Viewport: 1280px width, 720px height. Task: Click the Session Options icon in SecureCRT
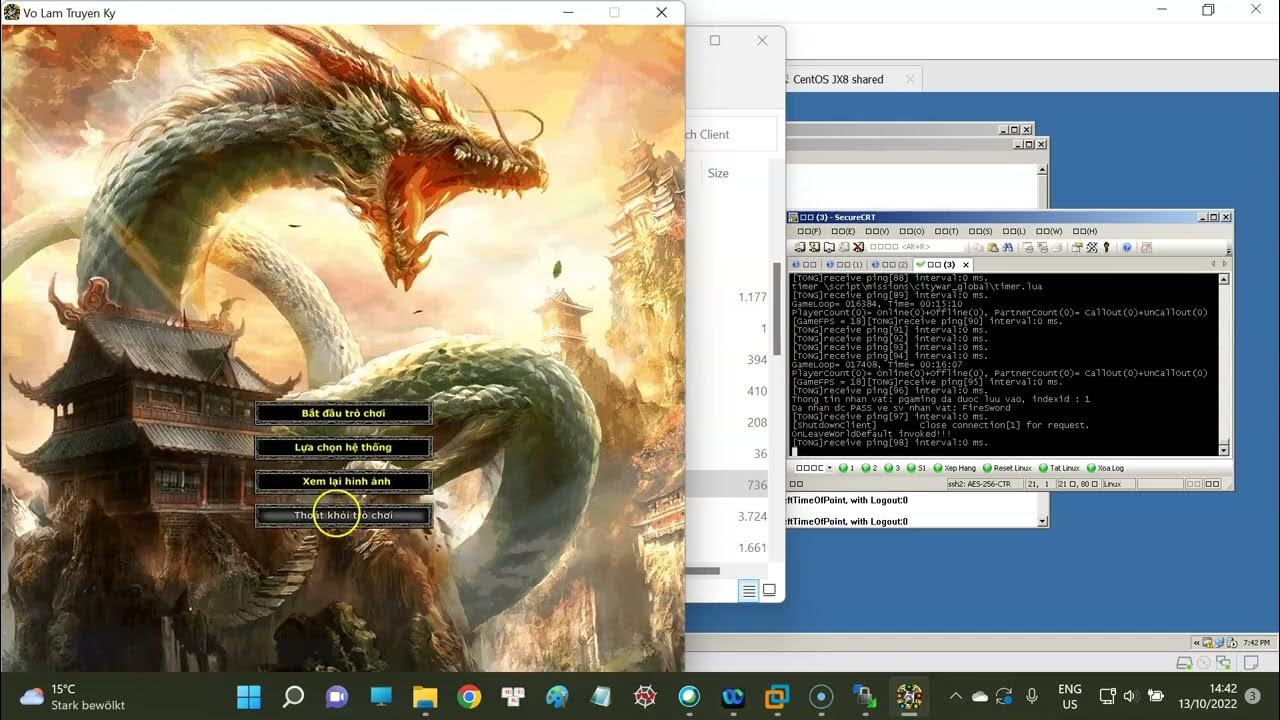pyautogui.click(x=1077, y=247)
